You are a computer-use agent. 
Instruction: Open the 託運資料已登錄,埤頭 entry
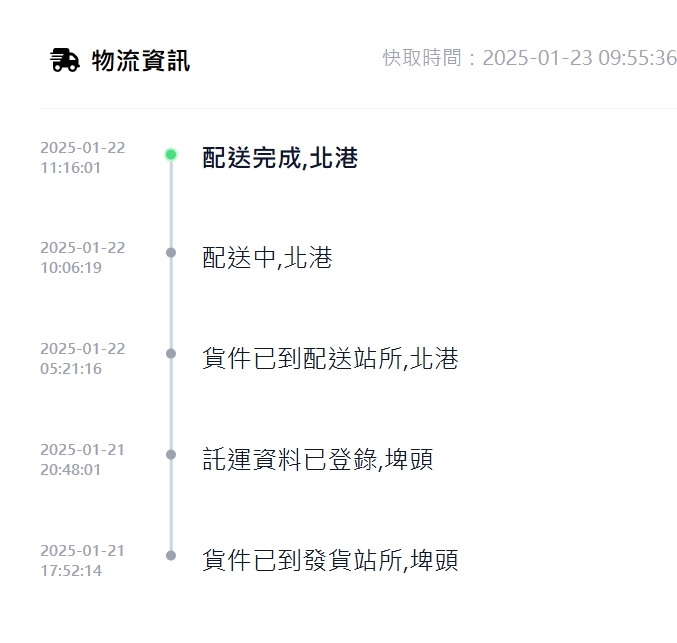click(x=317, y=460)
